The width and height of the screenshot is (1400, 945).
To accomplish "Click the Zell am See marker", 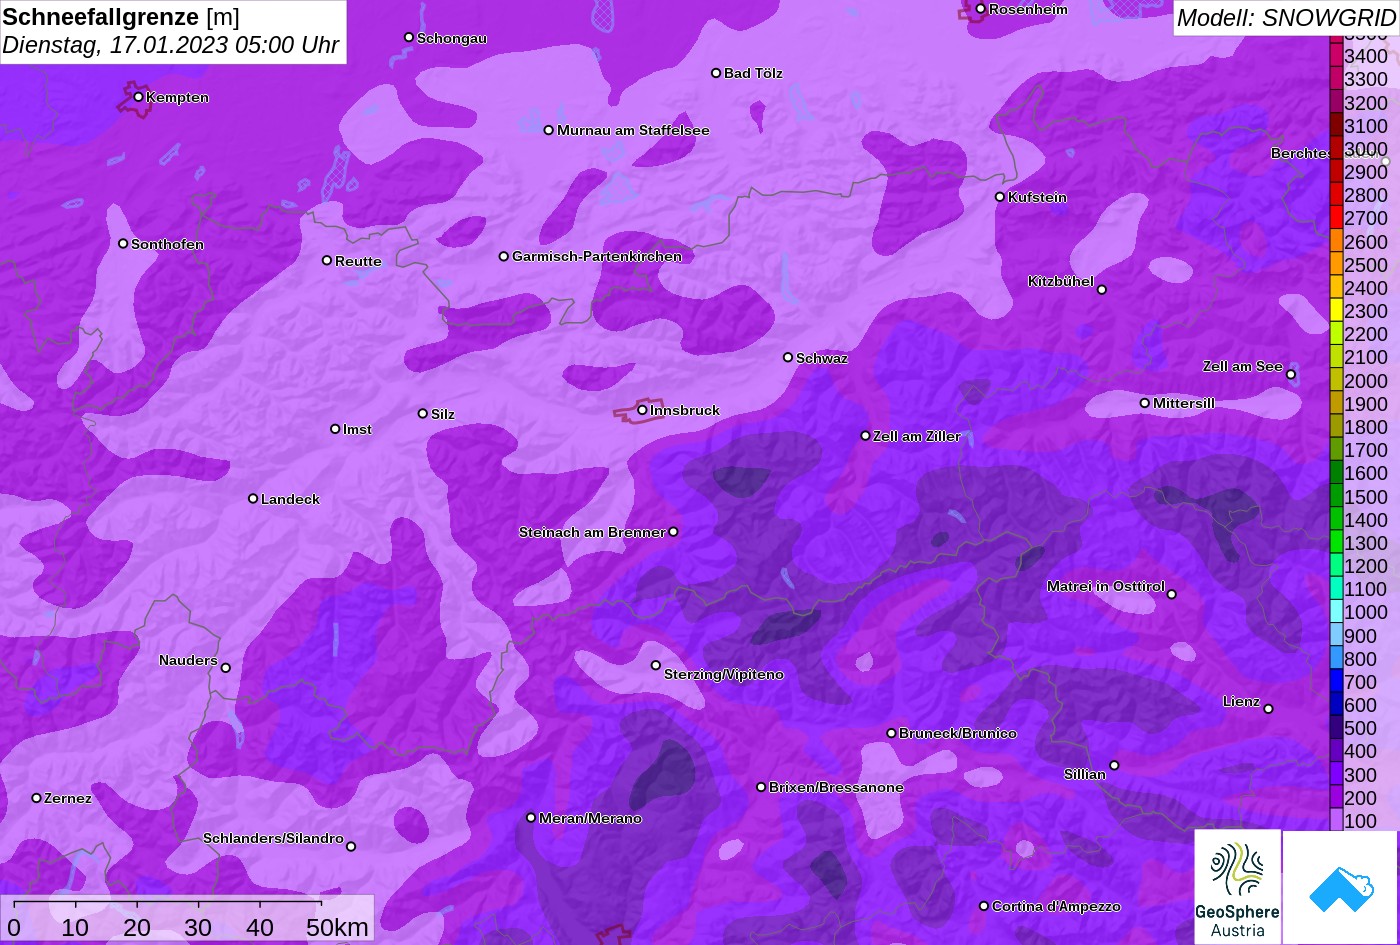I will tap(1291, 375).
